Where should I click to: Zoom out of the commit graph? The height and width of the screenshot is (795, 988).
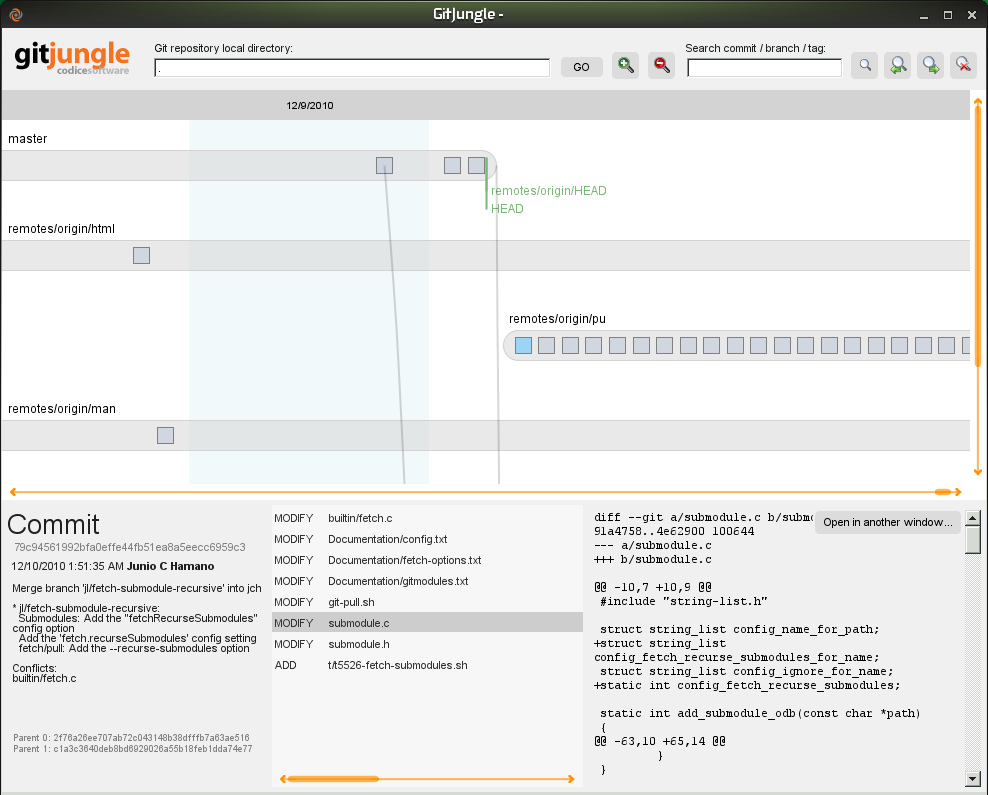[662, 66]
